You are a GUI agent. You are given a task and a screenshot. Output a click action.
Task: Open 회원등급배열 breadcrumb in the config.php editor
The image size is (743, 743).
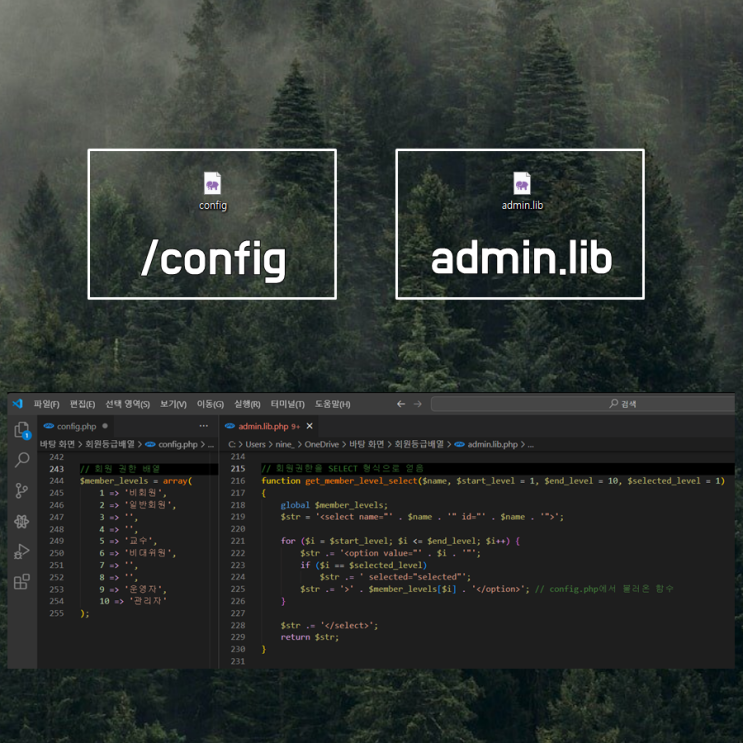point(110,444)
